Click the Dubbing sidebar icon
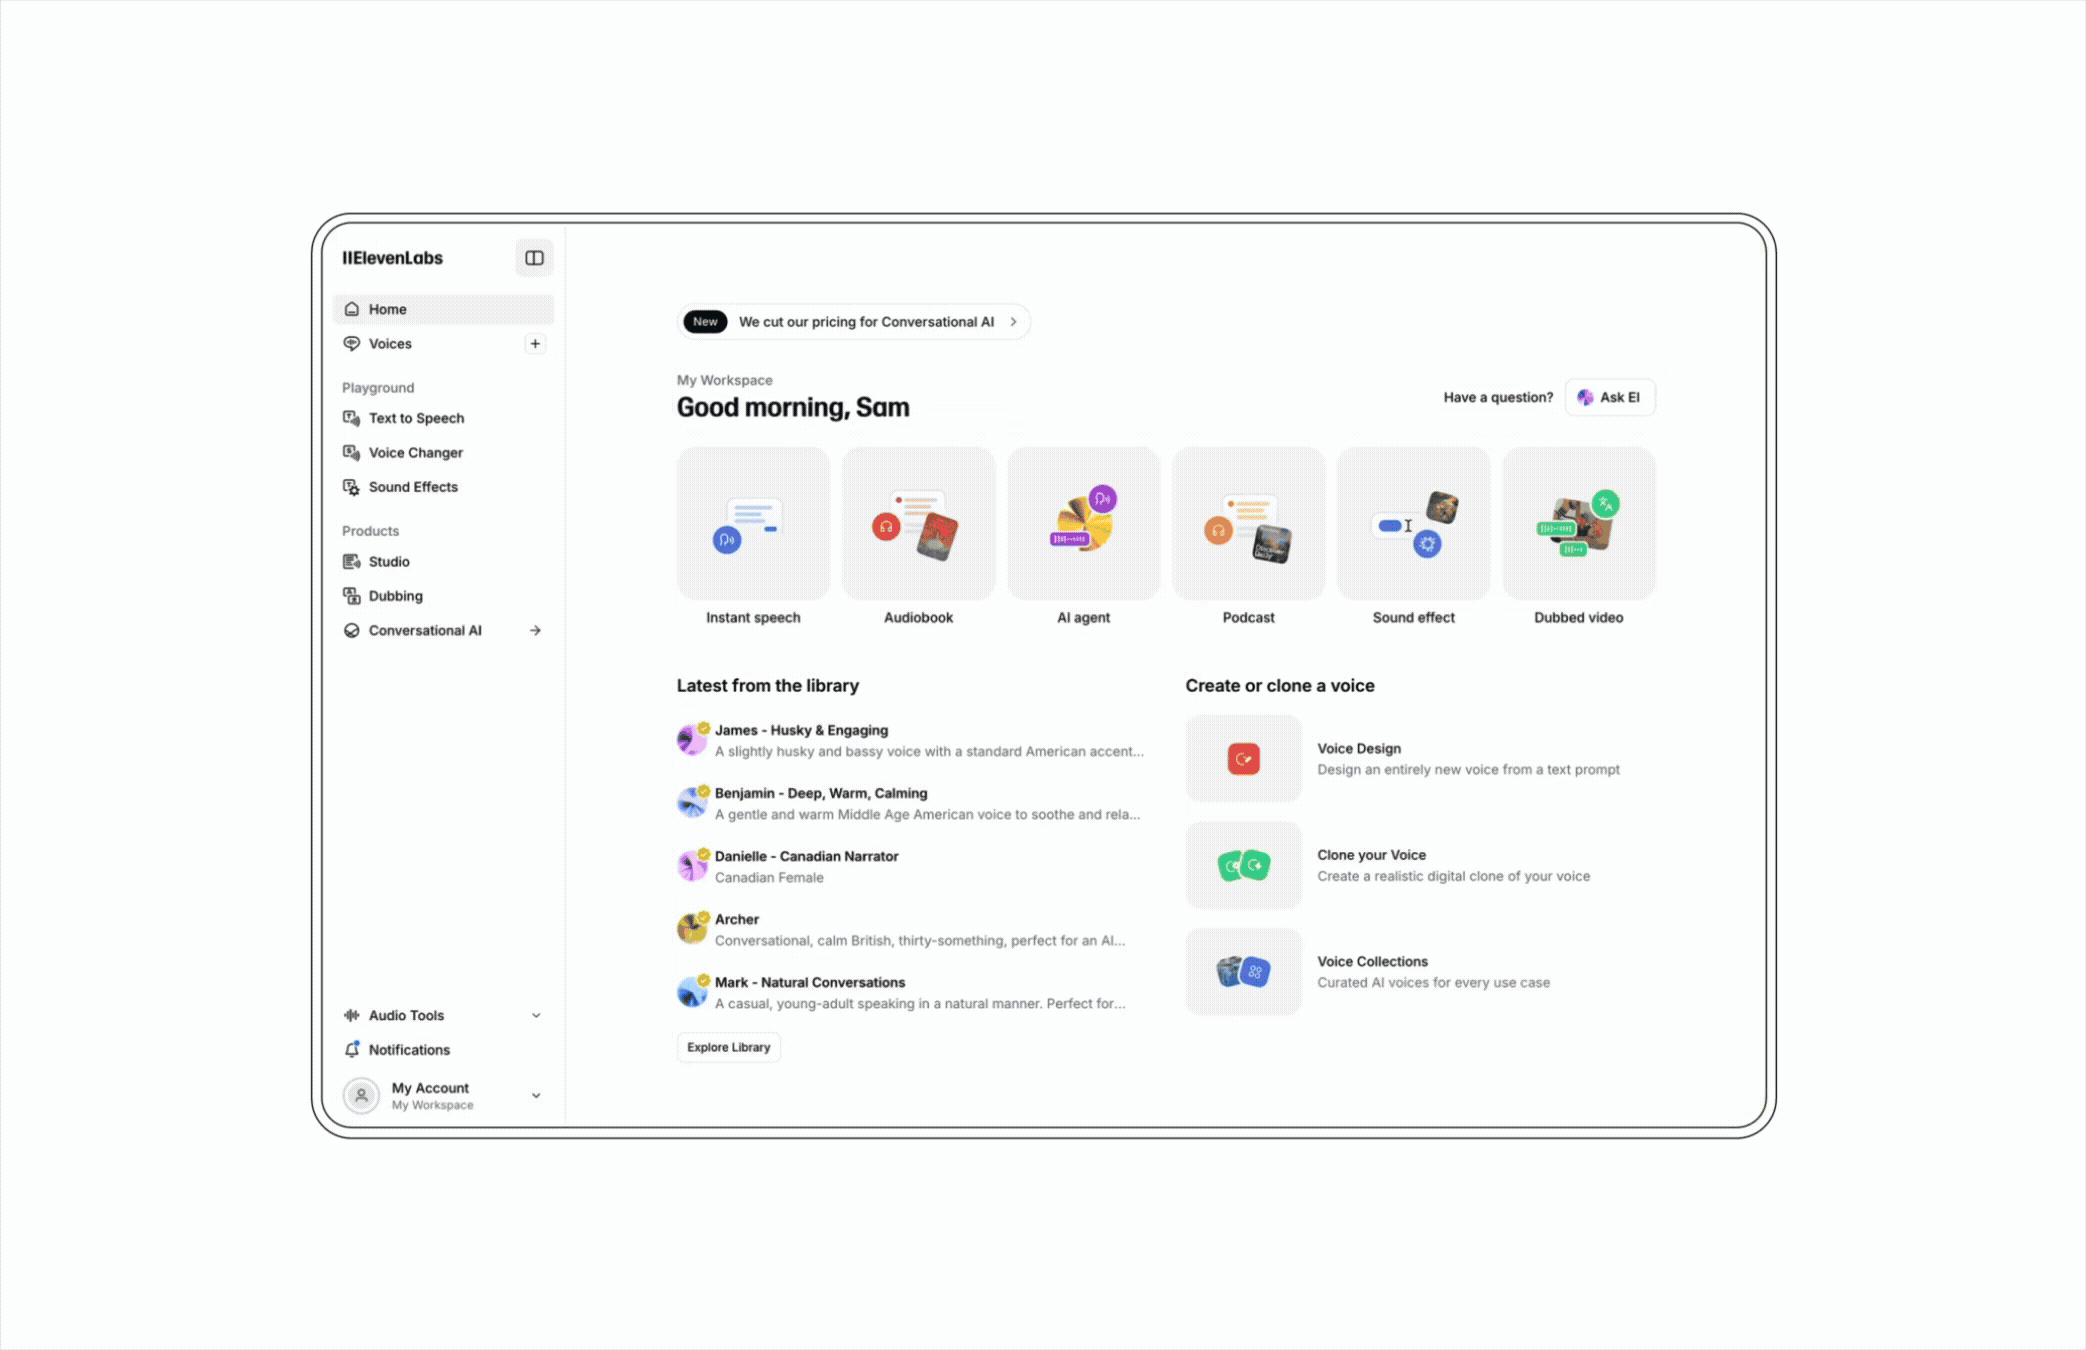The image size is (2086, 1350). click(352, 596)
